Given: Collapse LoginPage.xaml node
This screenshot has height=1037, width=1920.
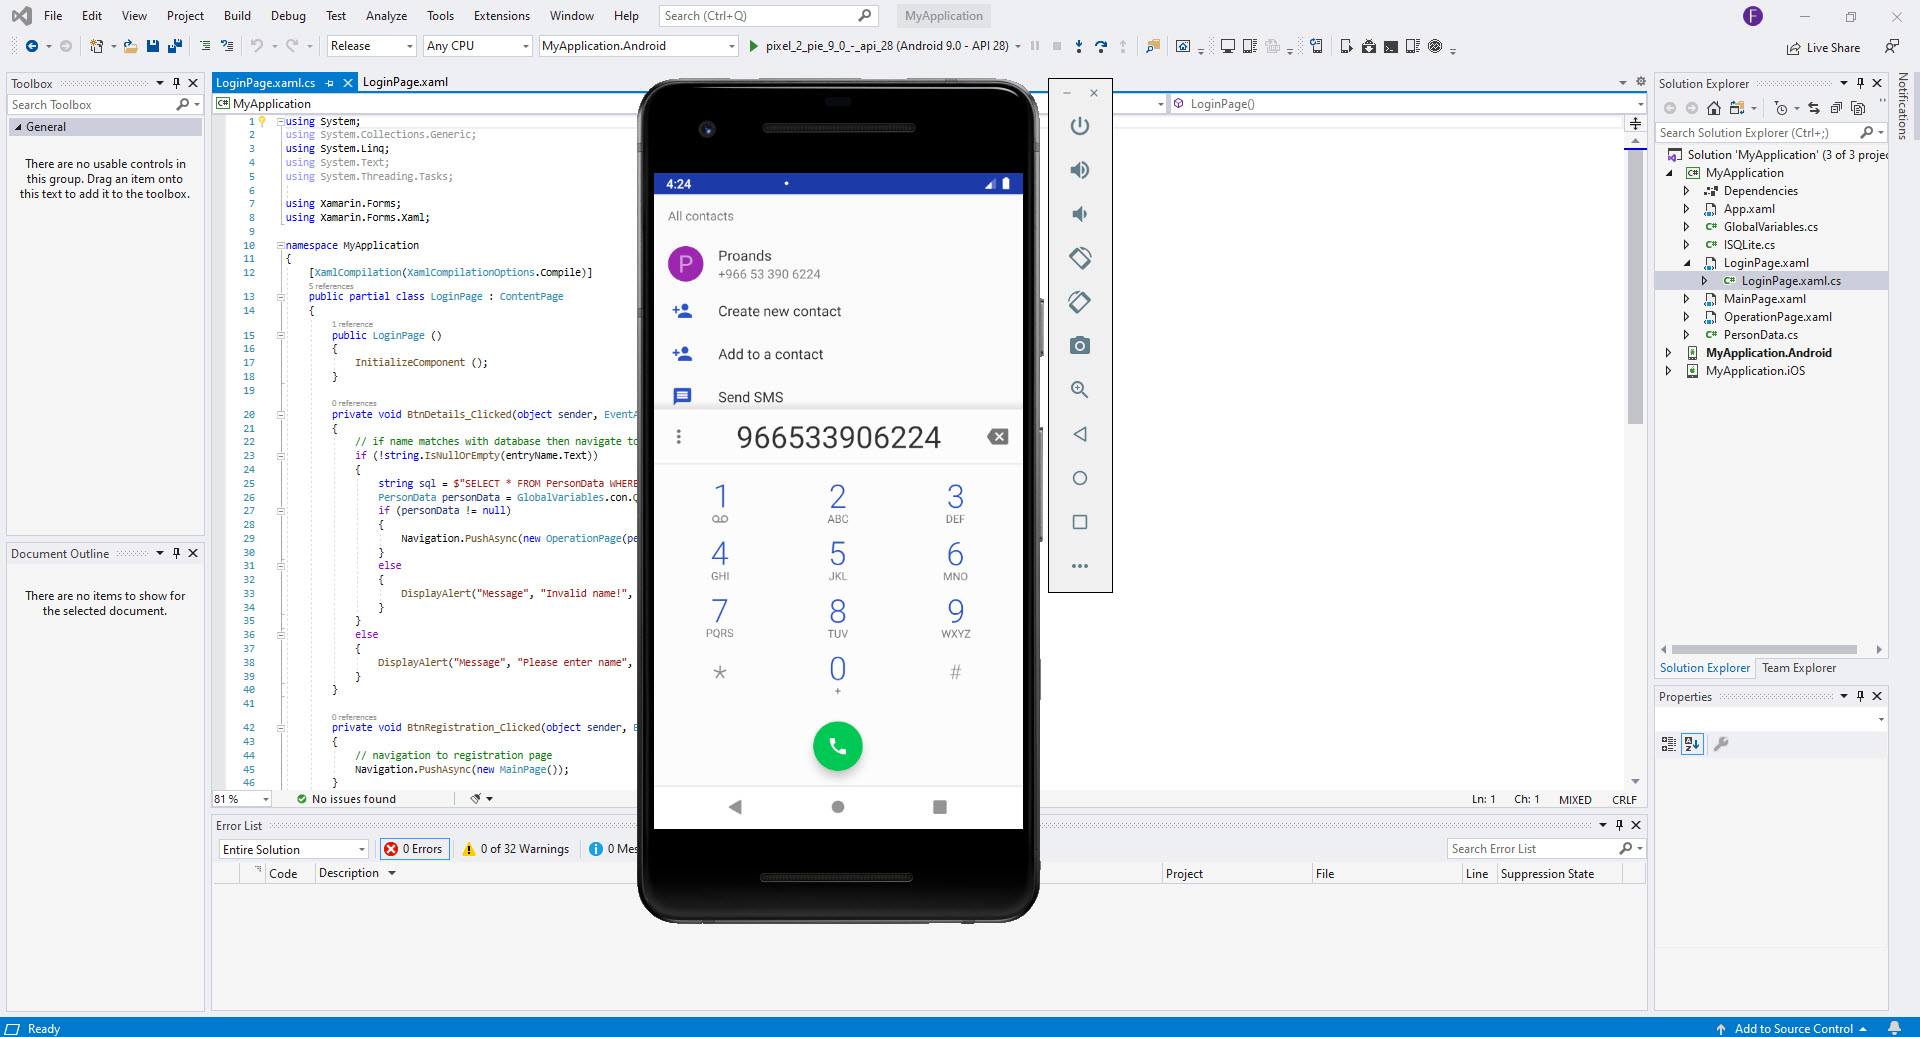Looking at the screenshot, I should pyautogui.click(x=1686, y=263).
